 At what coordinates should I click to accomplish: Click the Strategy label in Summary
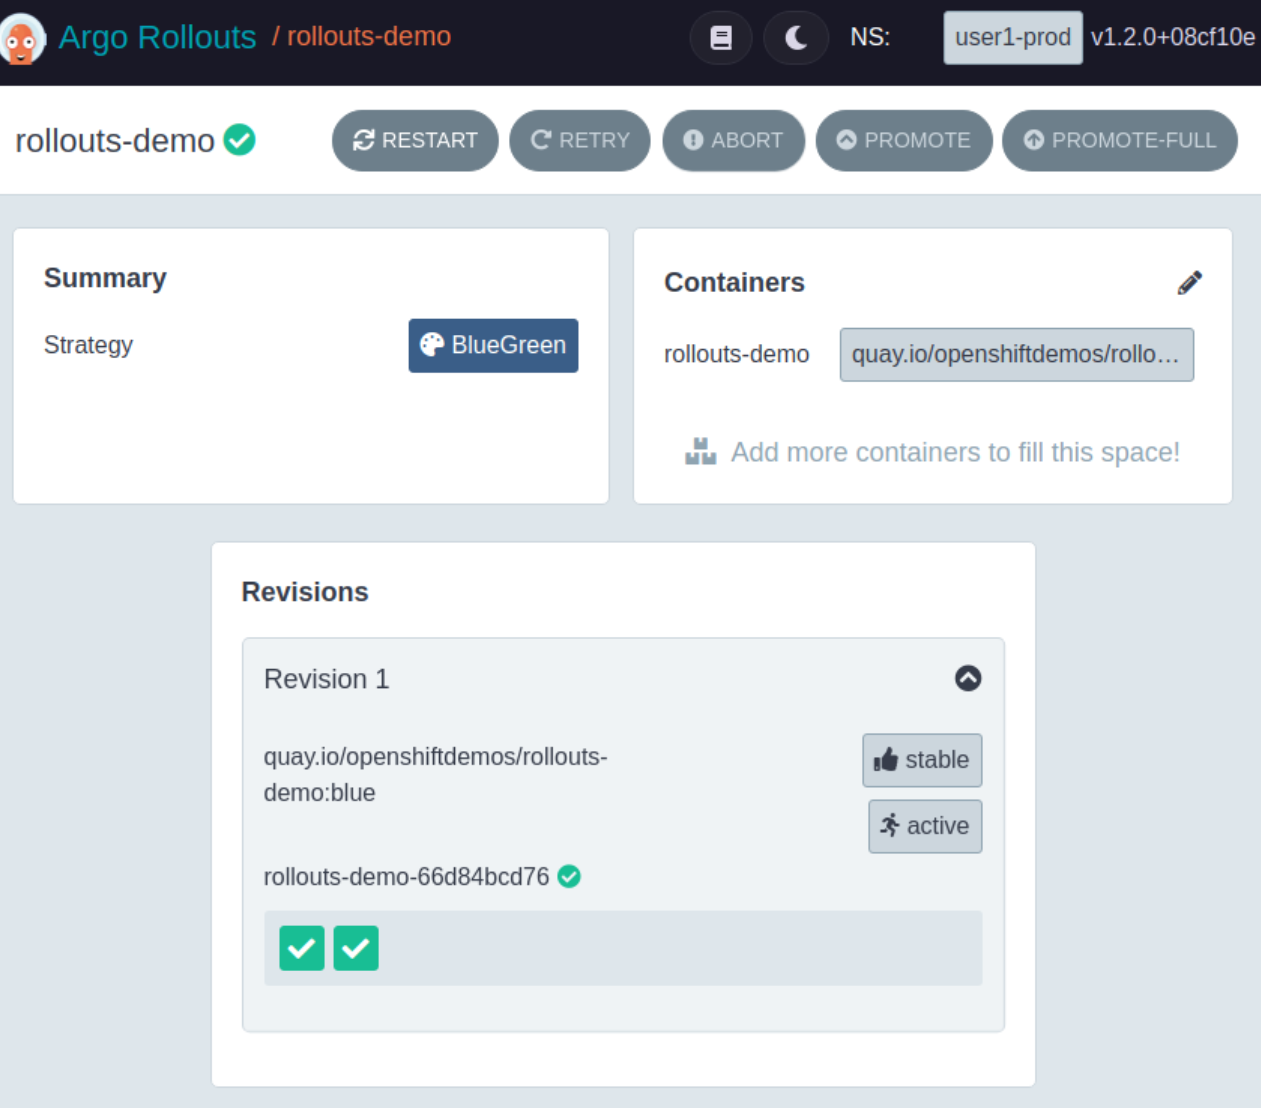tap(88, 345)
